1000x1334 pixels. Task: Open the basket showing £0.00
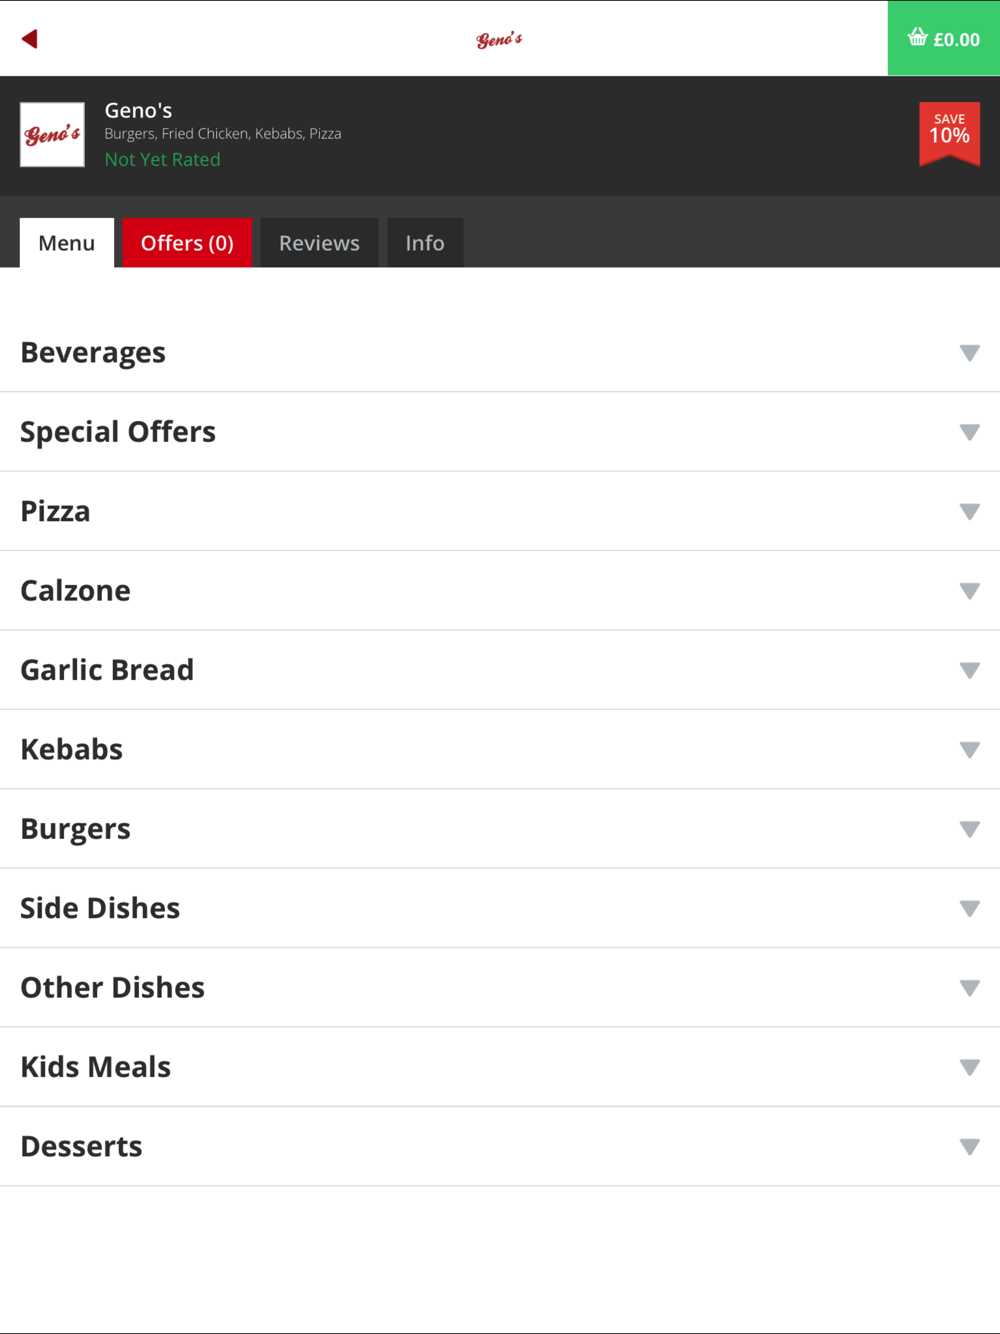pos(944,38)
